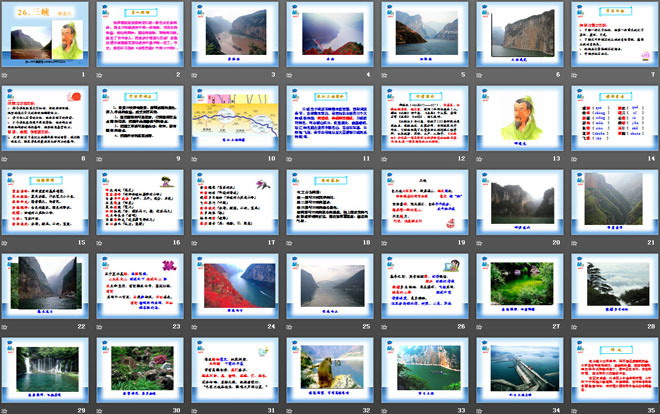Select slide 34 dam aerial photo thumbnail
660x414 pixels.
pos(520,370)
